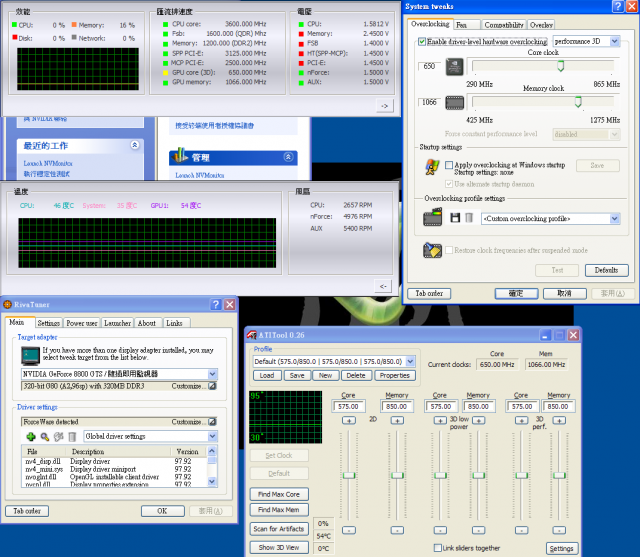
Task: Collapse the recent tasks panel chevron
Action: [135, 145]
